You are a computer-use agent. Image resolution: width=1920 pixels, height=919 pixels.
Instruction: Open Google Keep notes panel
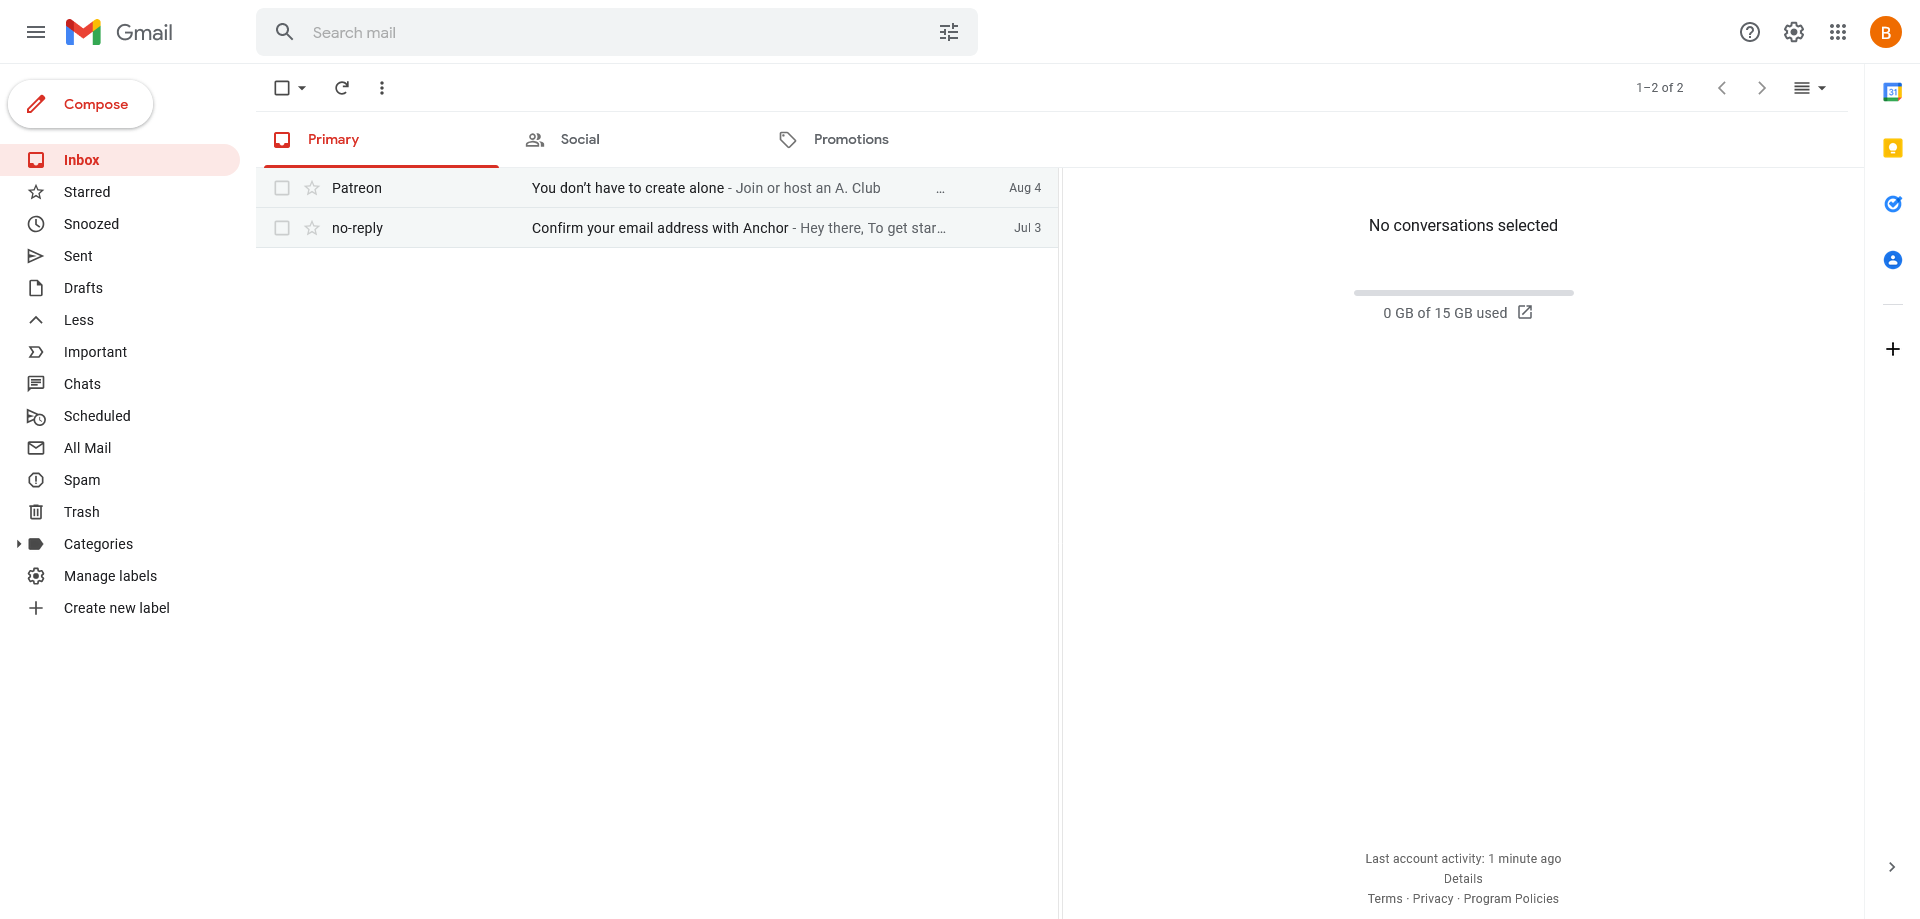(1893, 147)
